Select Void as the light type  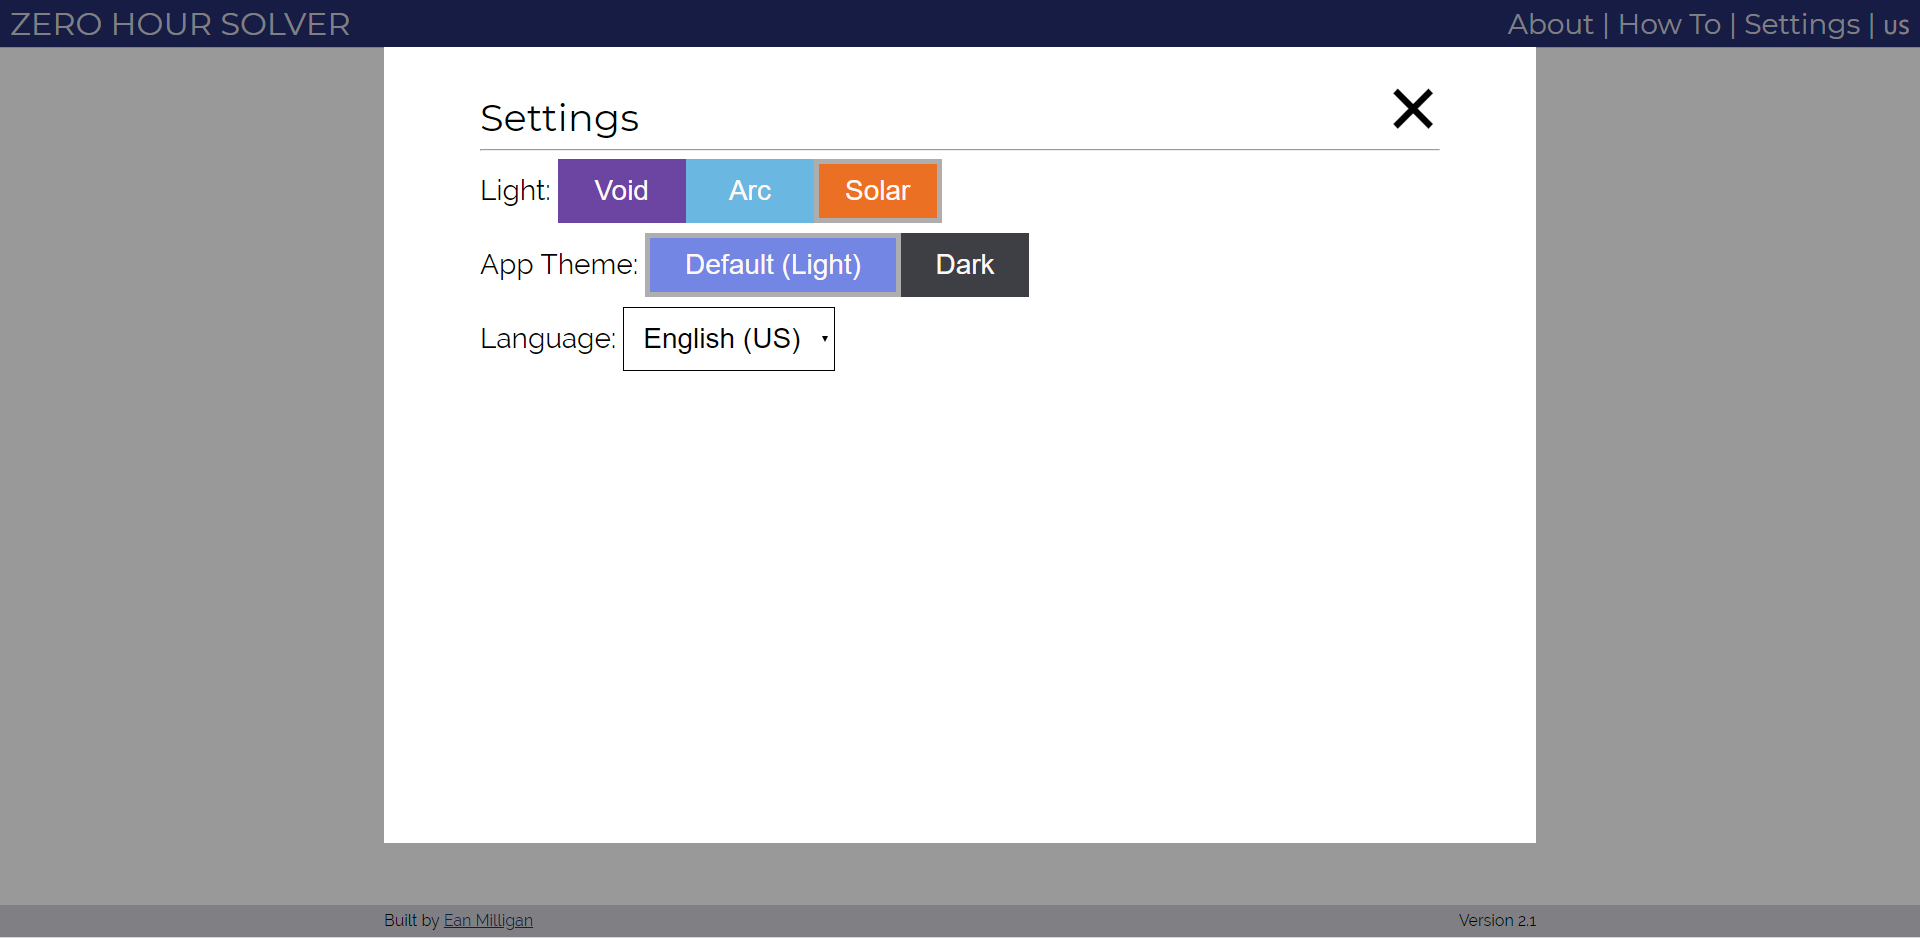621,191
